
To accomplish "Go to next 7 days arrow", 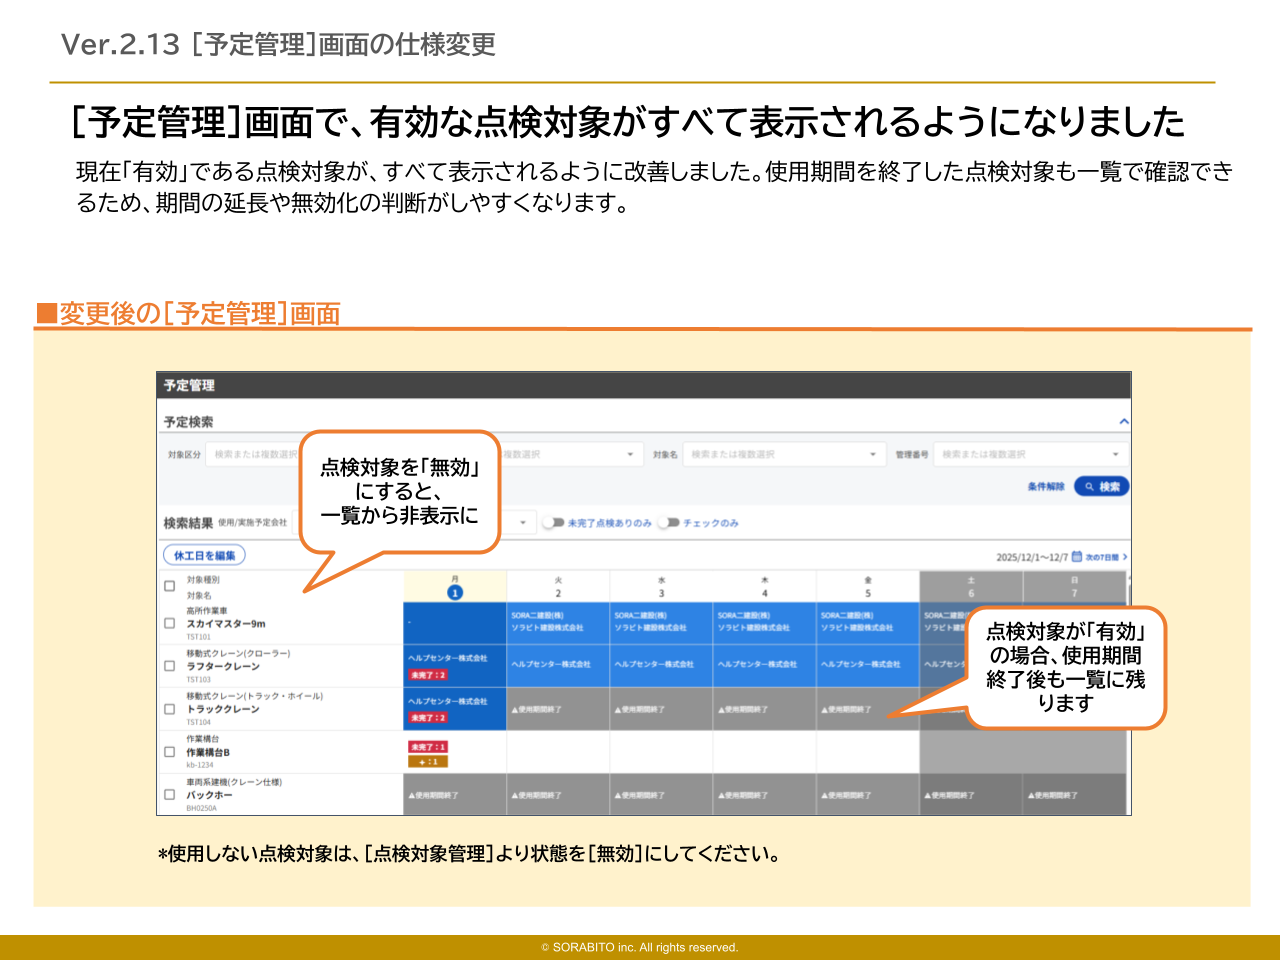I will pos(1124,557).
